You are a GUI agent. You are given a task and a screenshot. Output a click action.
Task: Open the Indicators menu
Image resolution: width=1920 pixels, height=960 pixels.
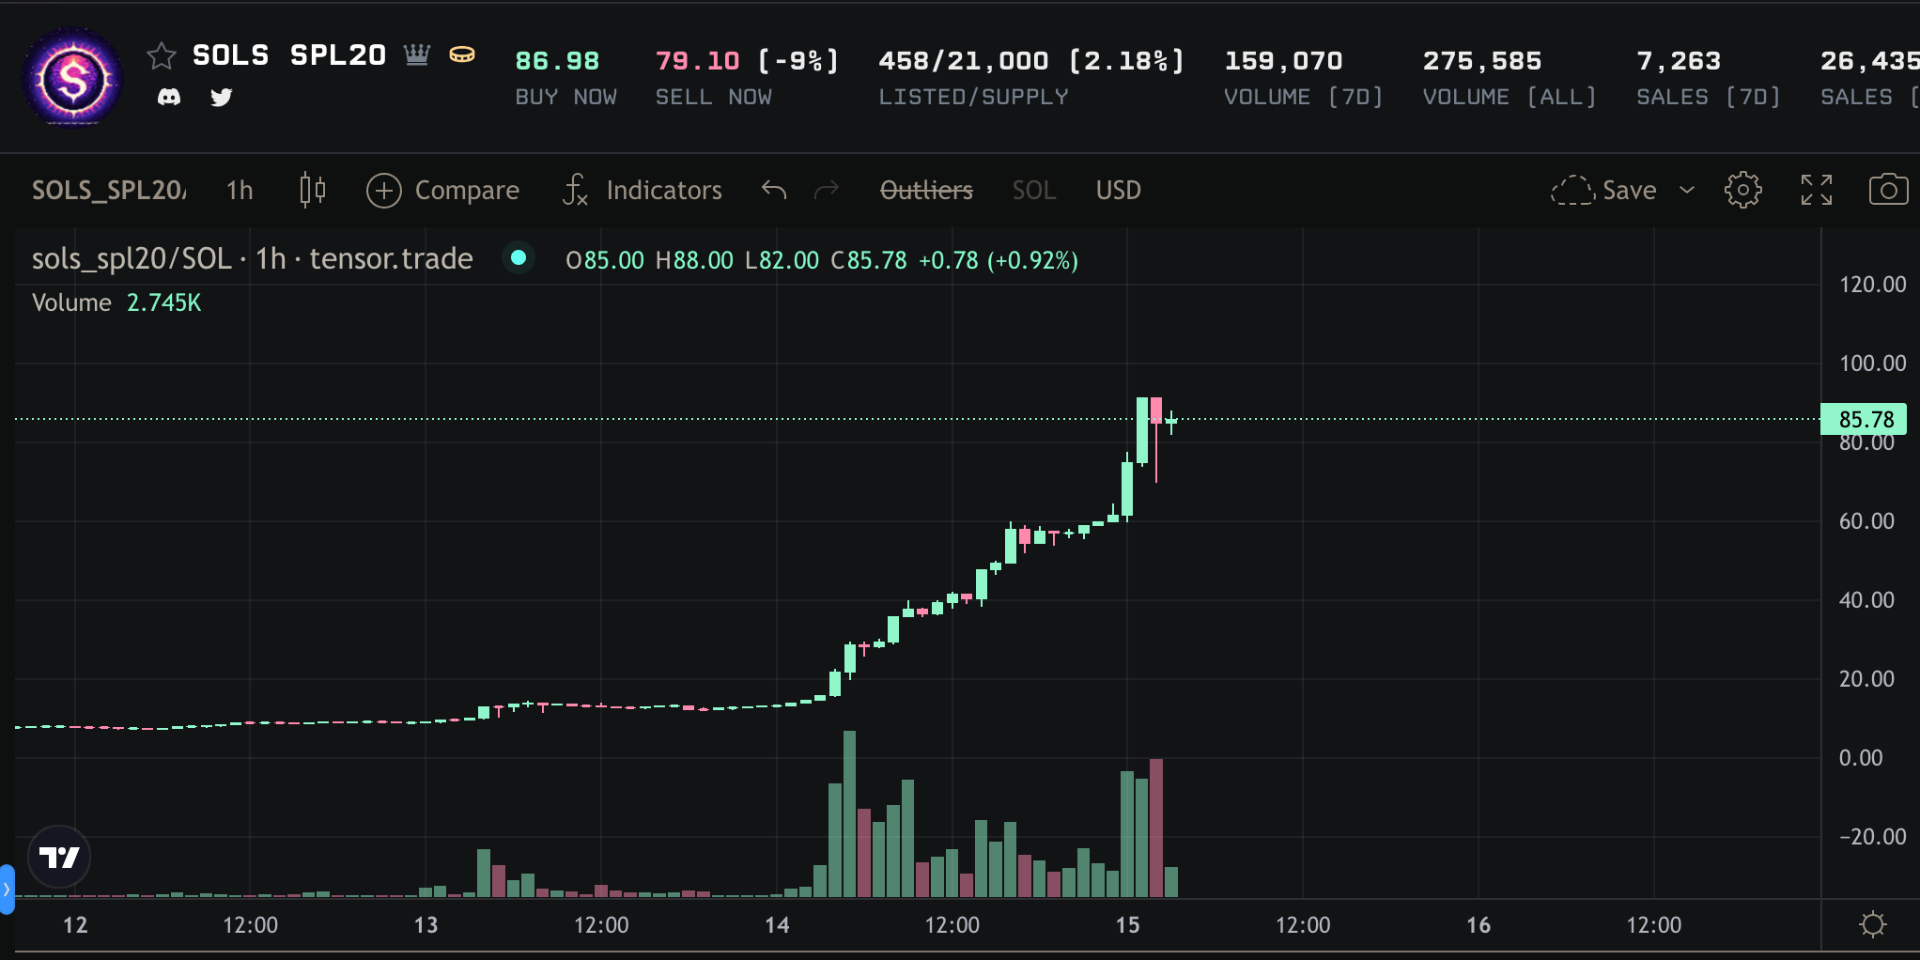[x=642, y=190]
